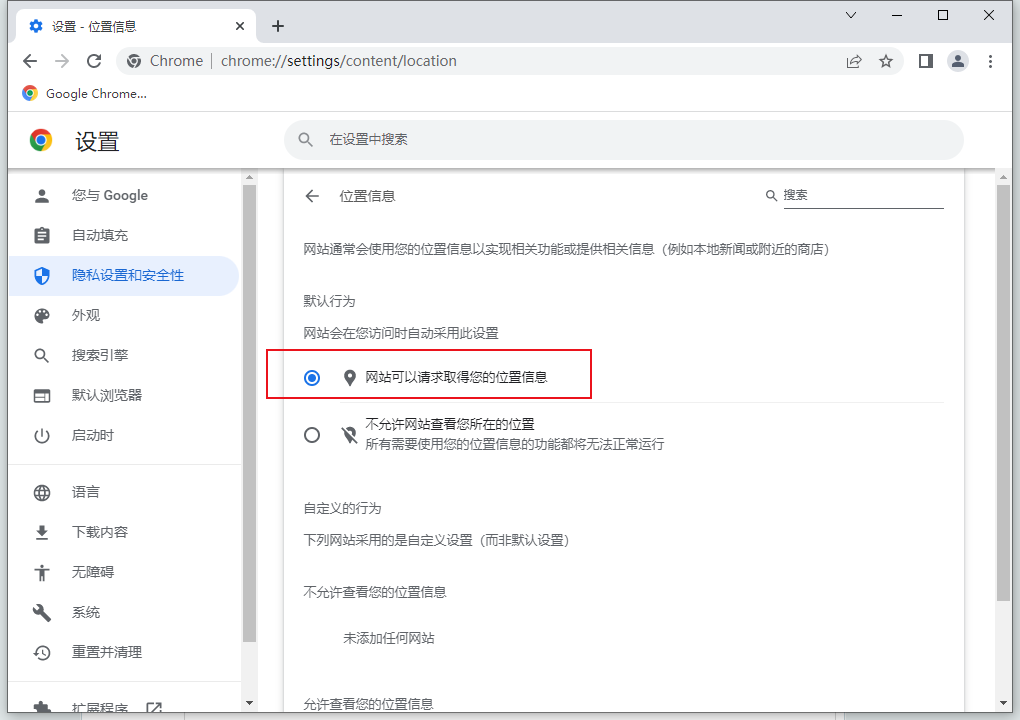This screenshot has height=720, width=1020.
Task: Go back using browser back arrow
Action: coord(30,61)
